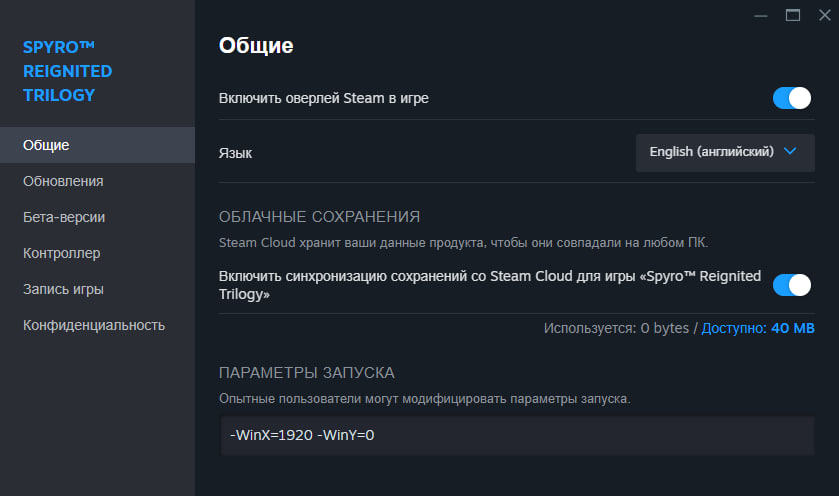Click the Общие page heading
The height and width of the screenshot is (496, 839).
pos(256,45)
